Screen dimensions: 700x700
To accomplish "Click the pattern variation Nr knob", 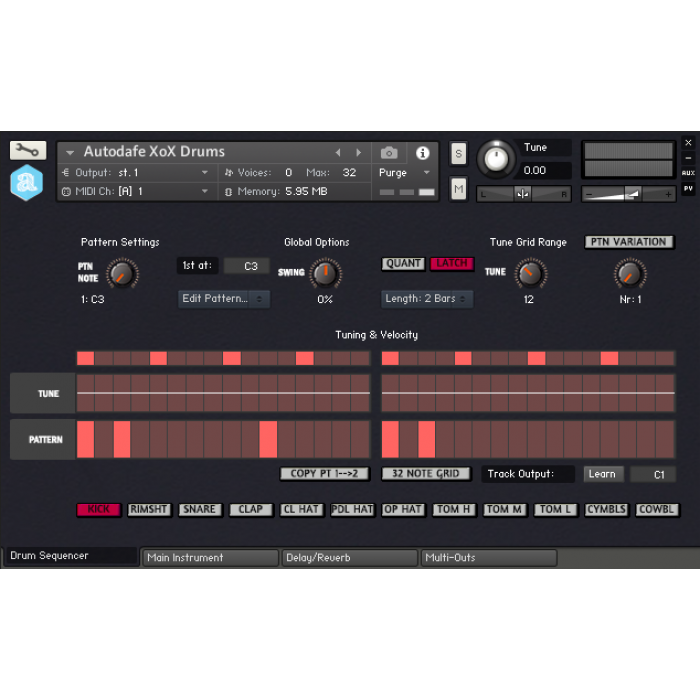I will pyautogui.click(x=630, y=274).
